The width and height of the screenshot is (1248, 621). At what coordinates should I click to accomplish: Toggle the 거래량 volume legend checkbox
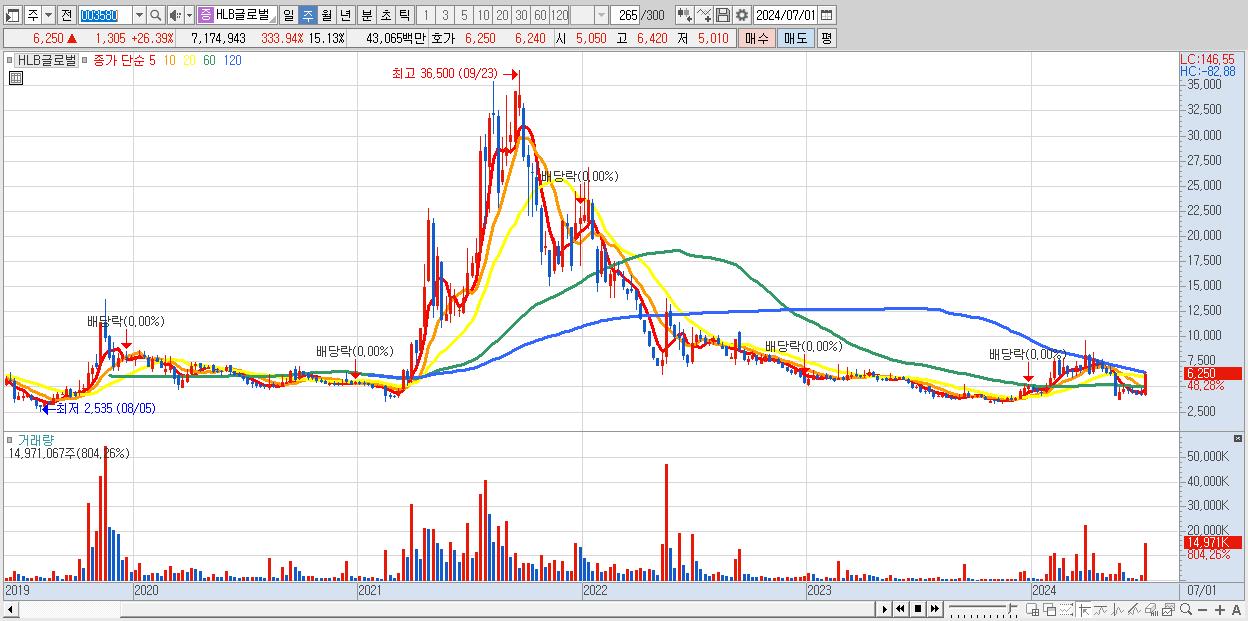coord(11,440)
